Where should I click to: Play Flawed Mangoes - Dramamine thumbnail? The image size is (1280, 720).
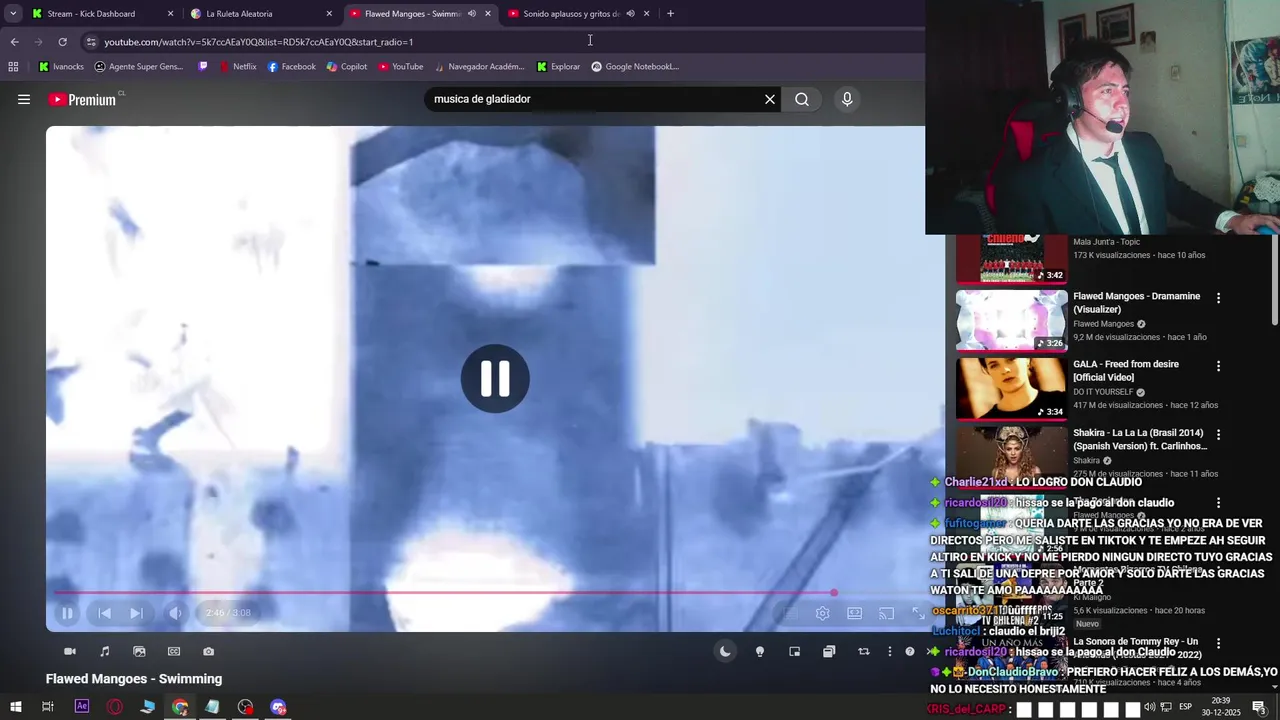(x=1011, y=321)
